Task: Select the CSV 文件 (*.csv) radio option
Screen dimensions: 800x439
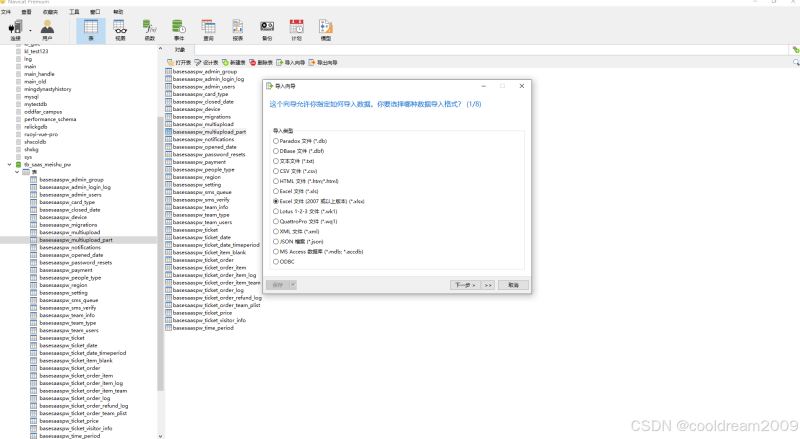Action: pos(276,171)
